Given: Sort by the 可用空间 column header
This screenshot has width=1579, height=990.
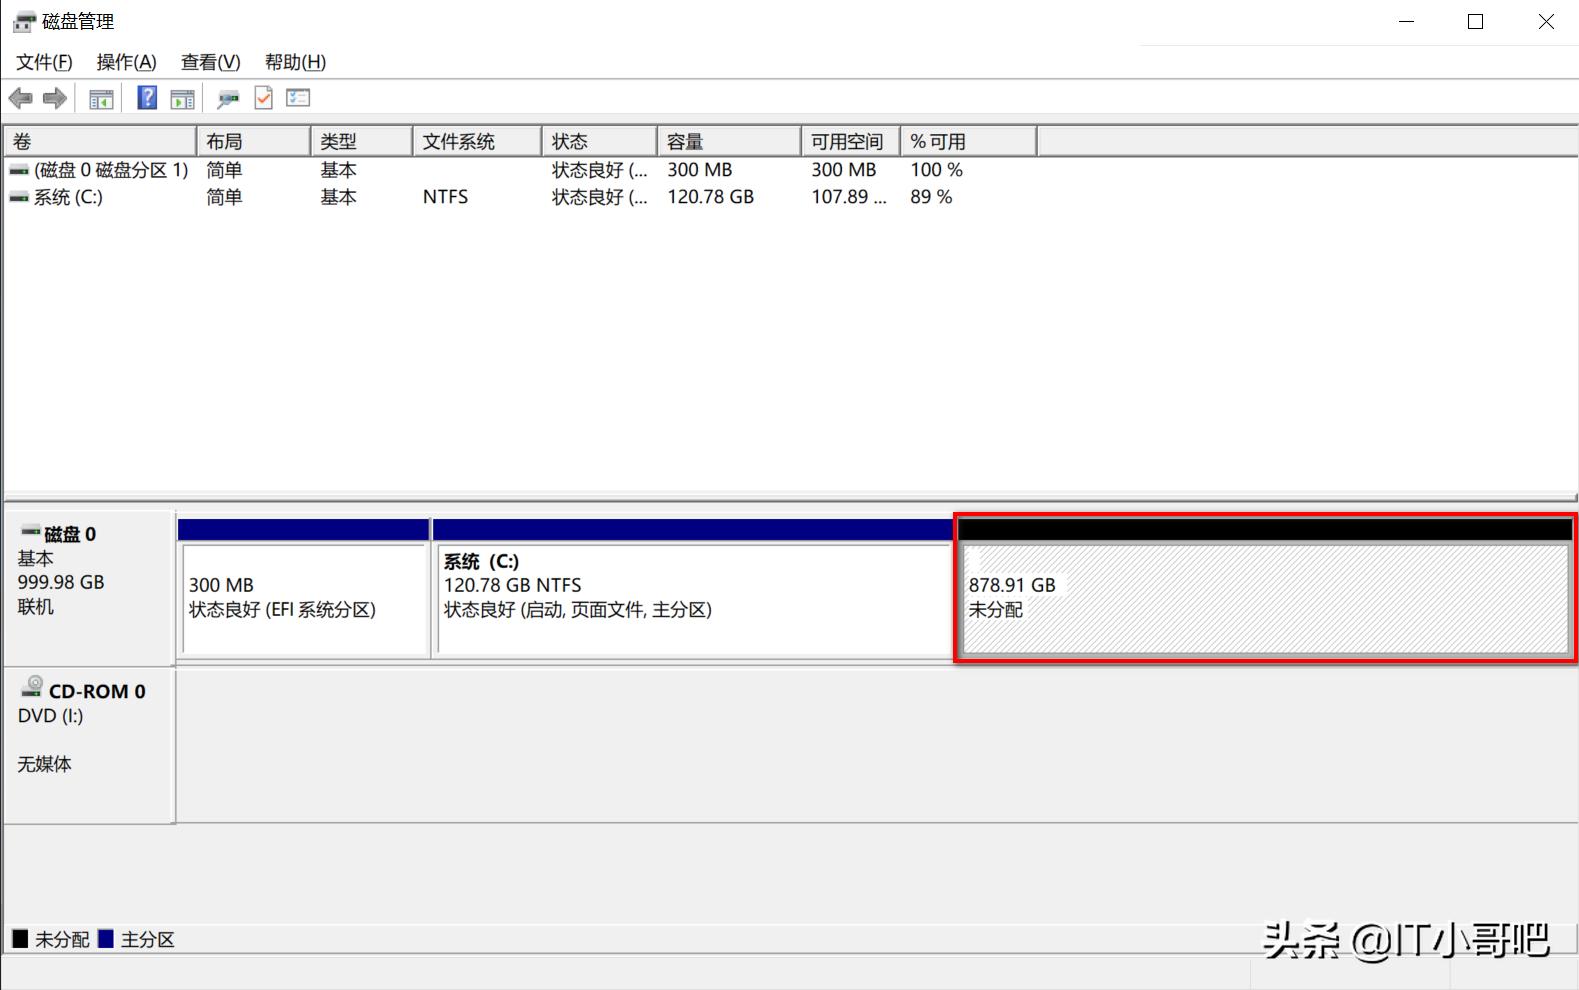Looking at the screenshot, I should coord(851,141).
